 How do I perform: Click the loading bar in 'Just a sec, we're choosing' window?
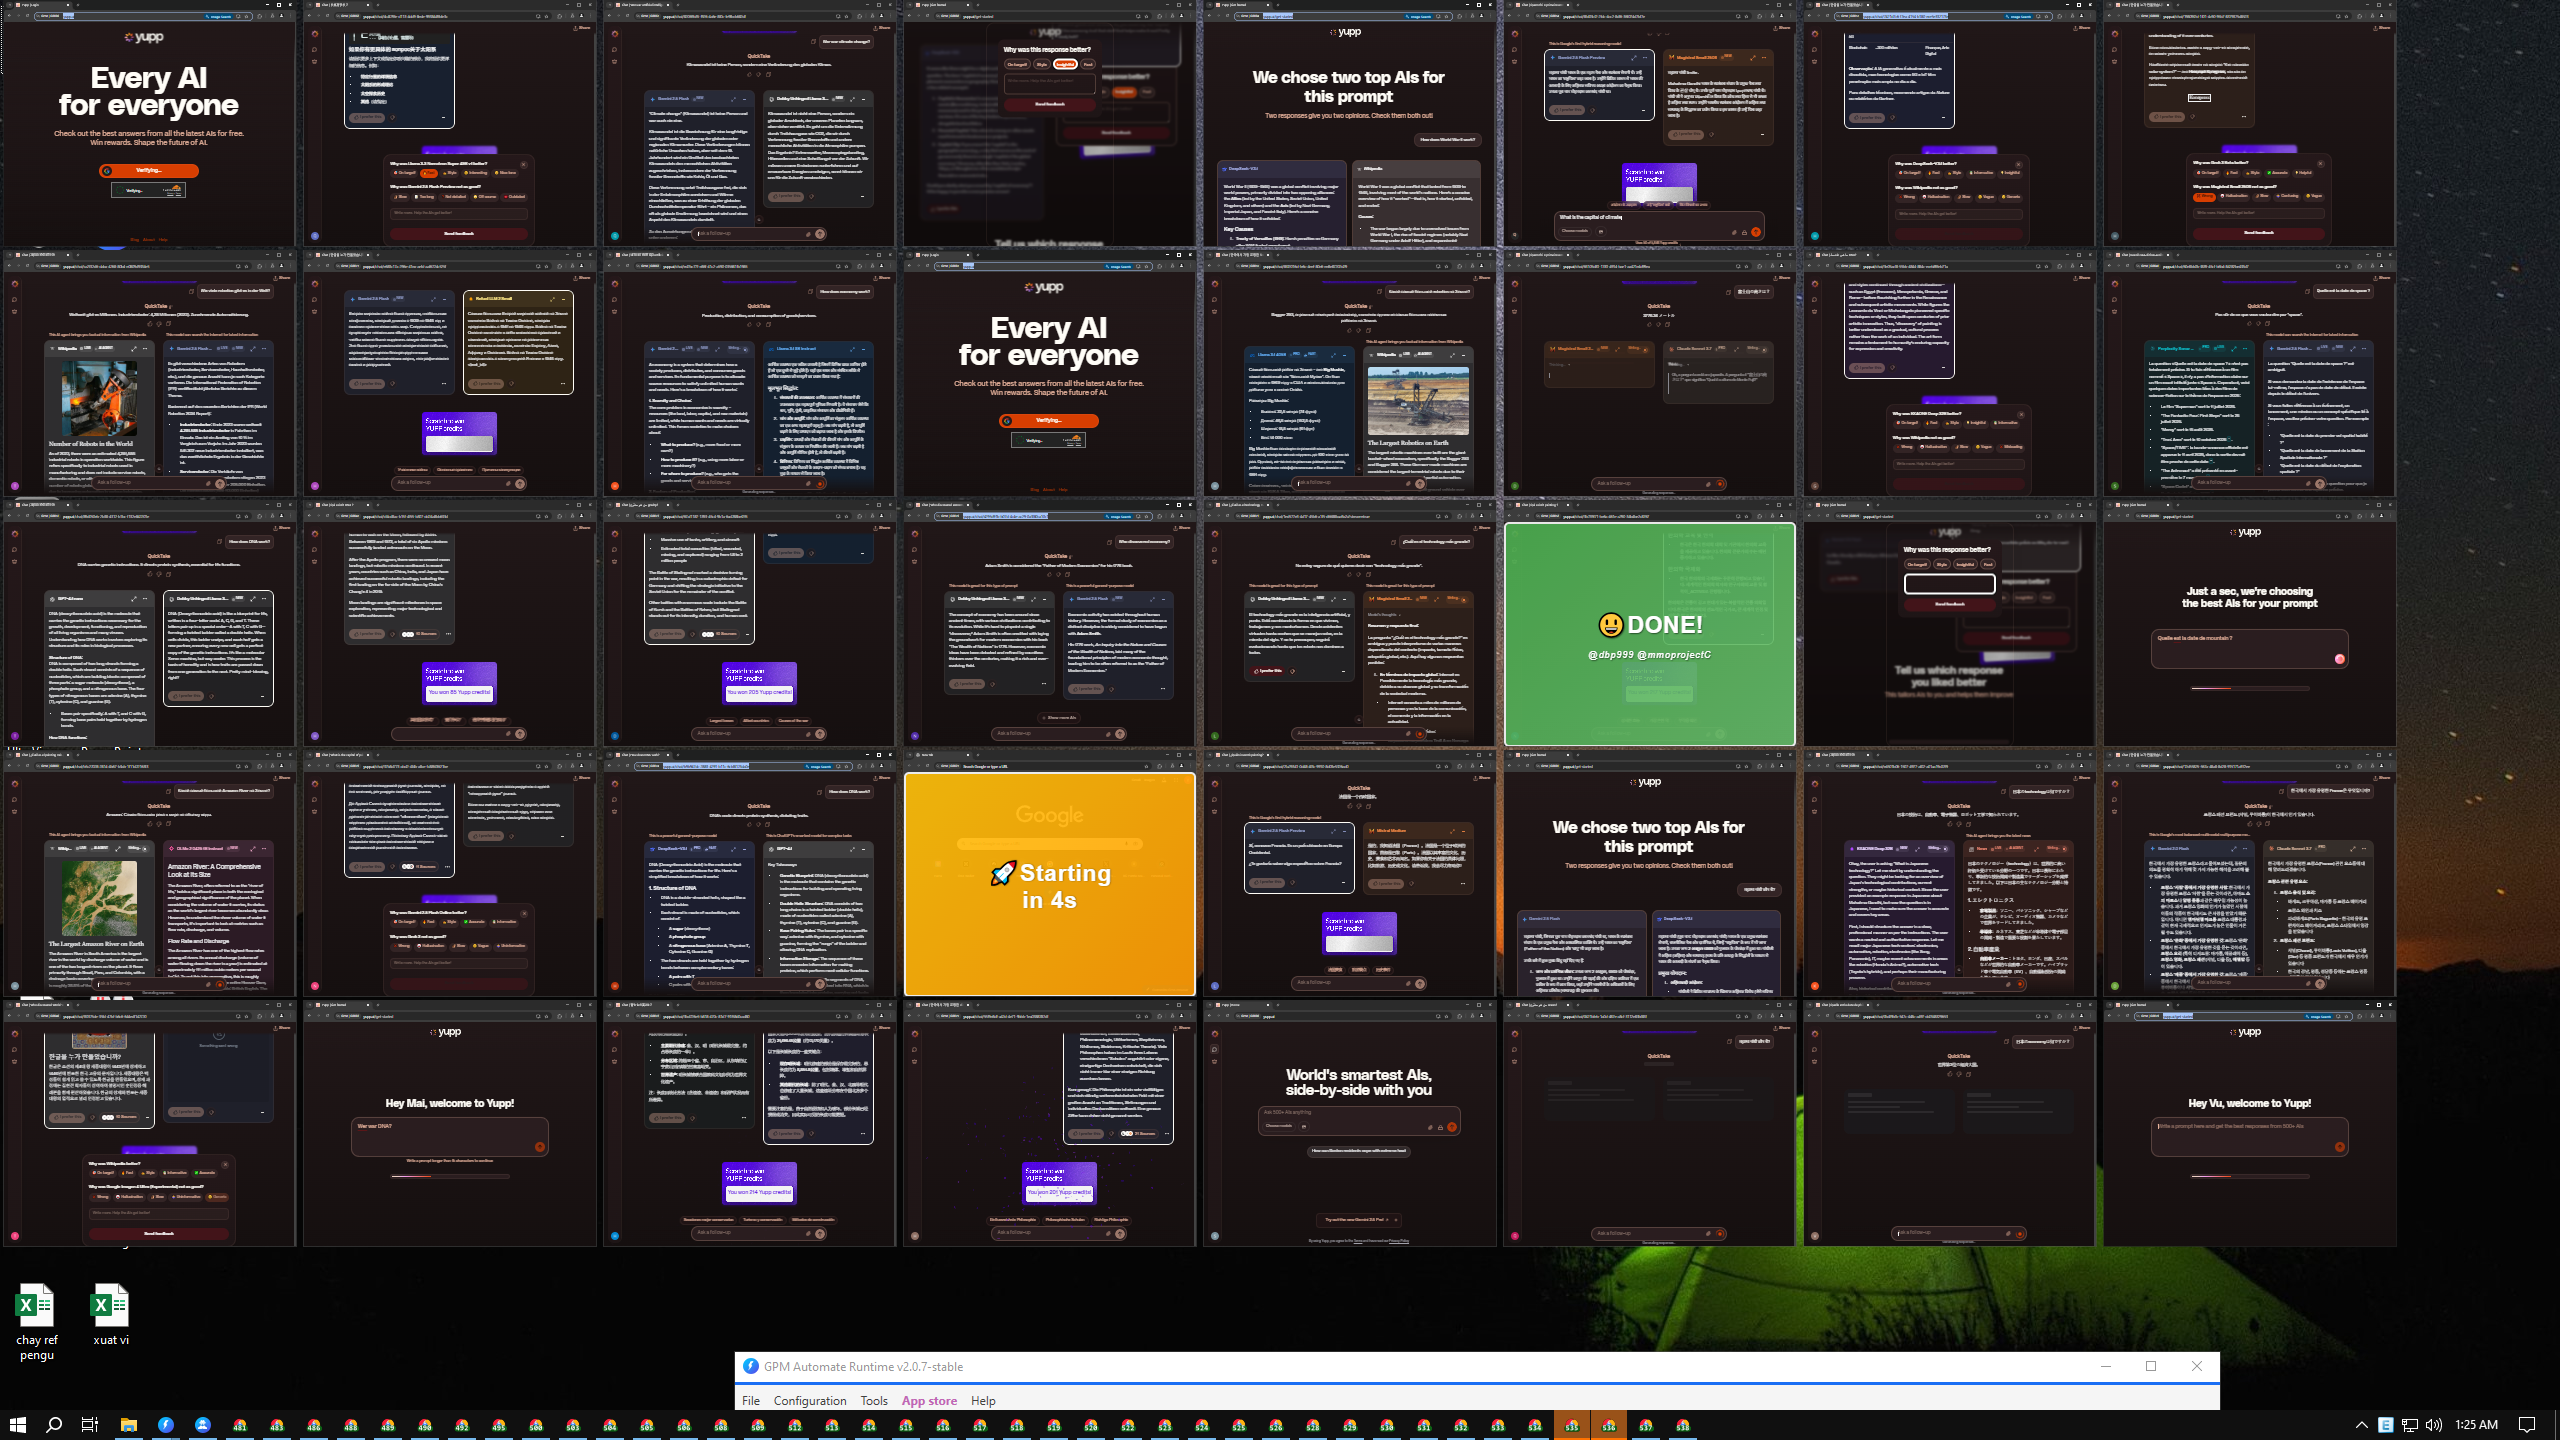[2249, 688]
